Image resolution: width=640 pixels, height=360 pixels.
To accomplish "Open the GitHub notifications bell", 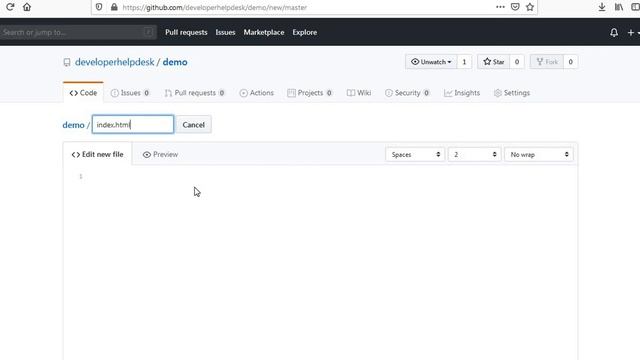I will point(614,32).
